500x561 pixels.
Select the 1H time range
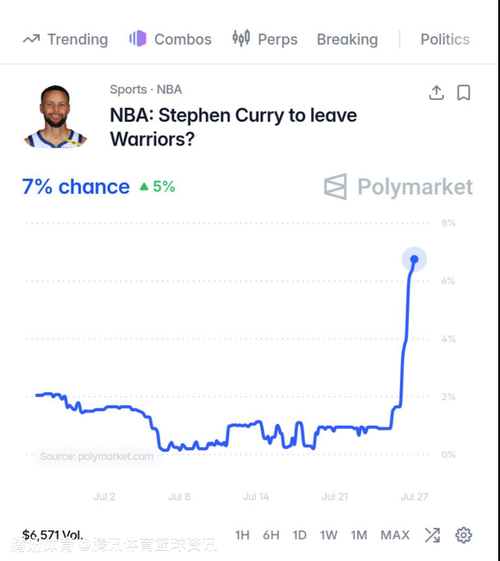[242, 535]
